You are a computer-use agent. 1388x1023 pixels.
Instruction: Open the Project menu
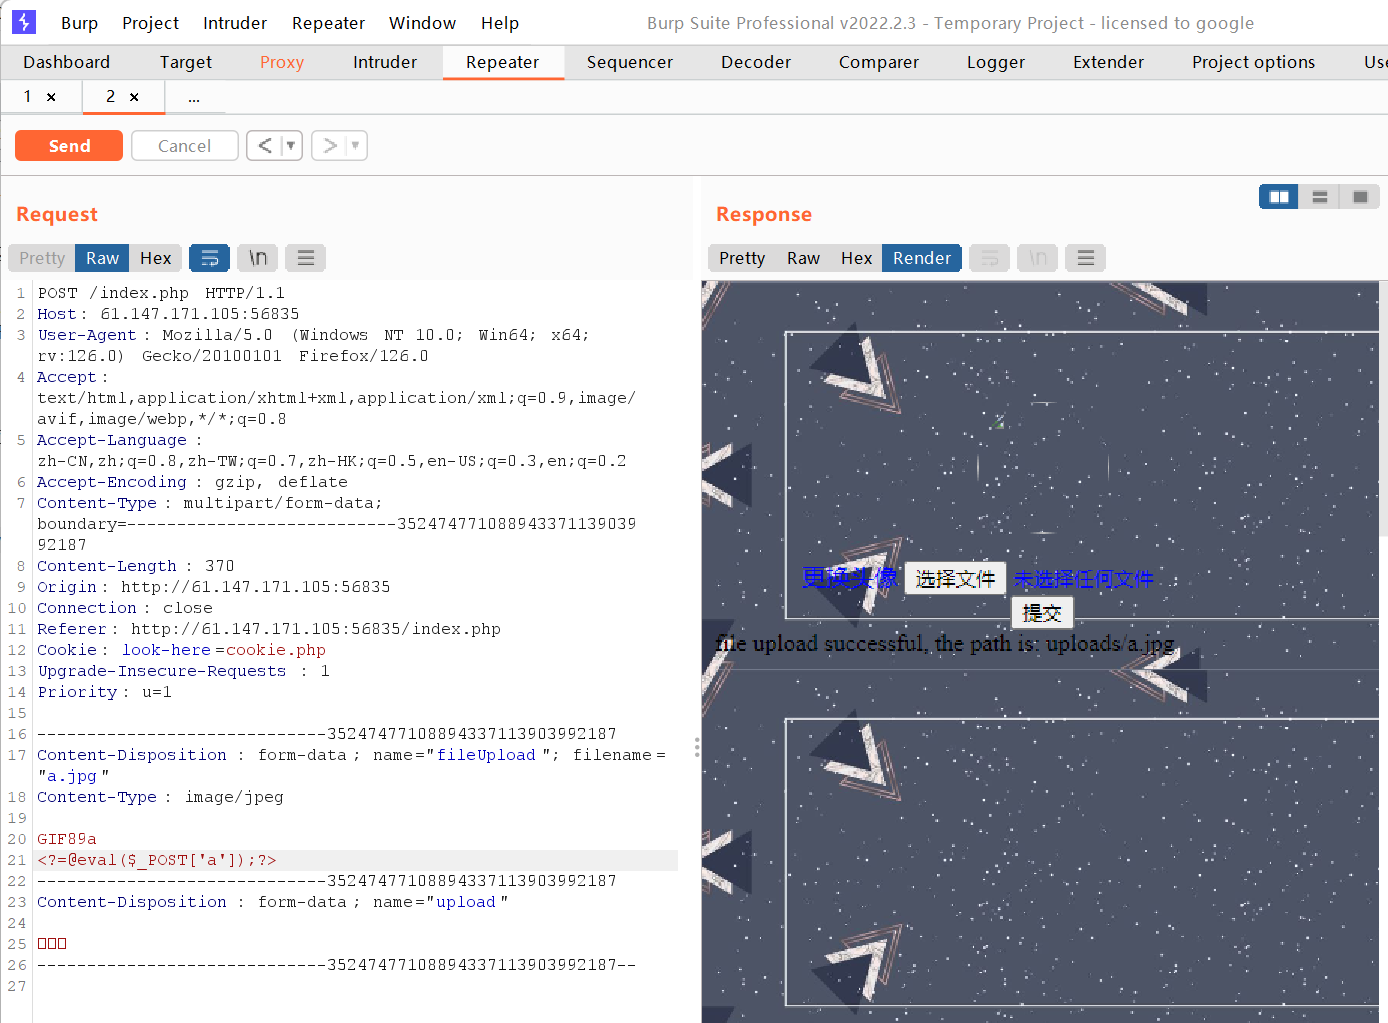pos(150,23)
